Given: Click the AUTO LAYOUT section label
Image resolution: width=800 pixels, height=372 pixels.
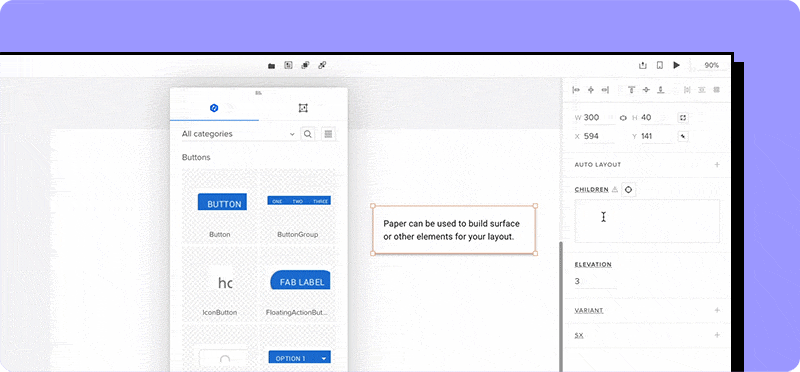Looking at the screenshot, I should tap(597, 165).
